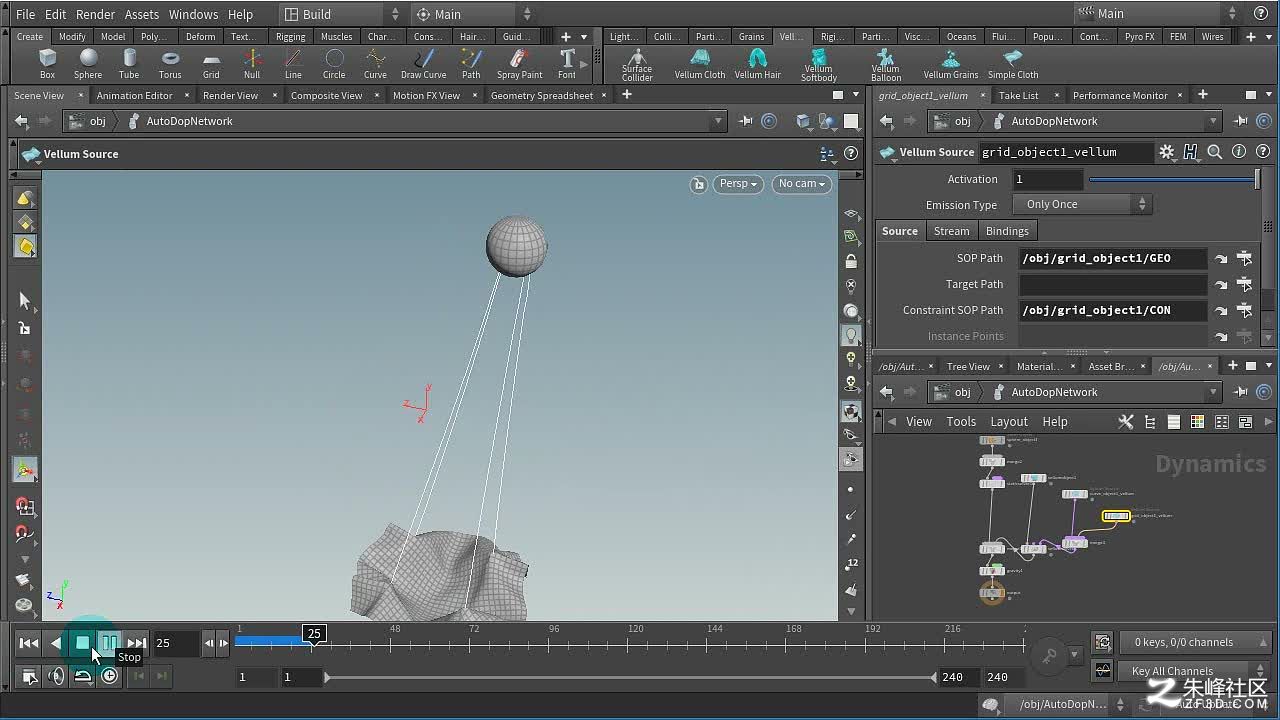This screenshot has width=1280, height=720.
Task: Select the Spray Paint tool
Action: 520,64
